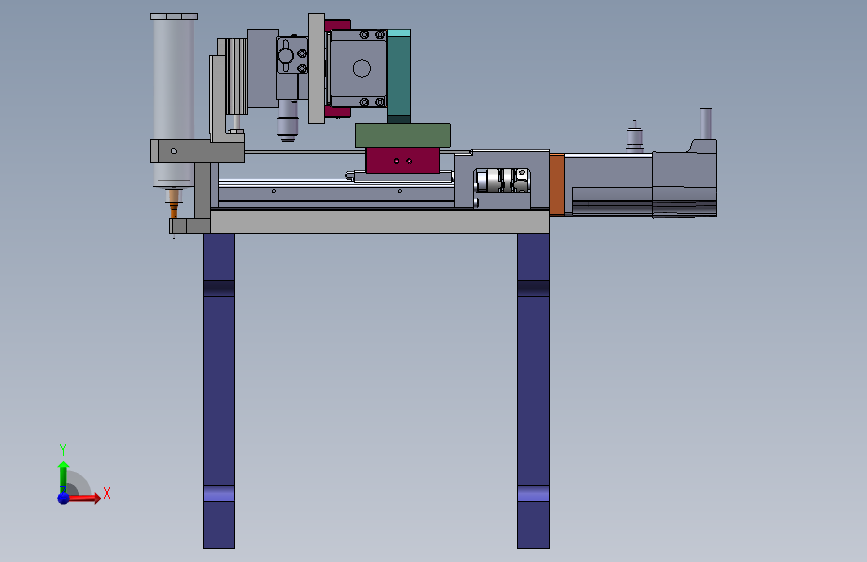
Task: Click the blue Z axis ball of the triad
Action: [x=63, y=498]
